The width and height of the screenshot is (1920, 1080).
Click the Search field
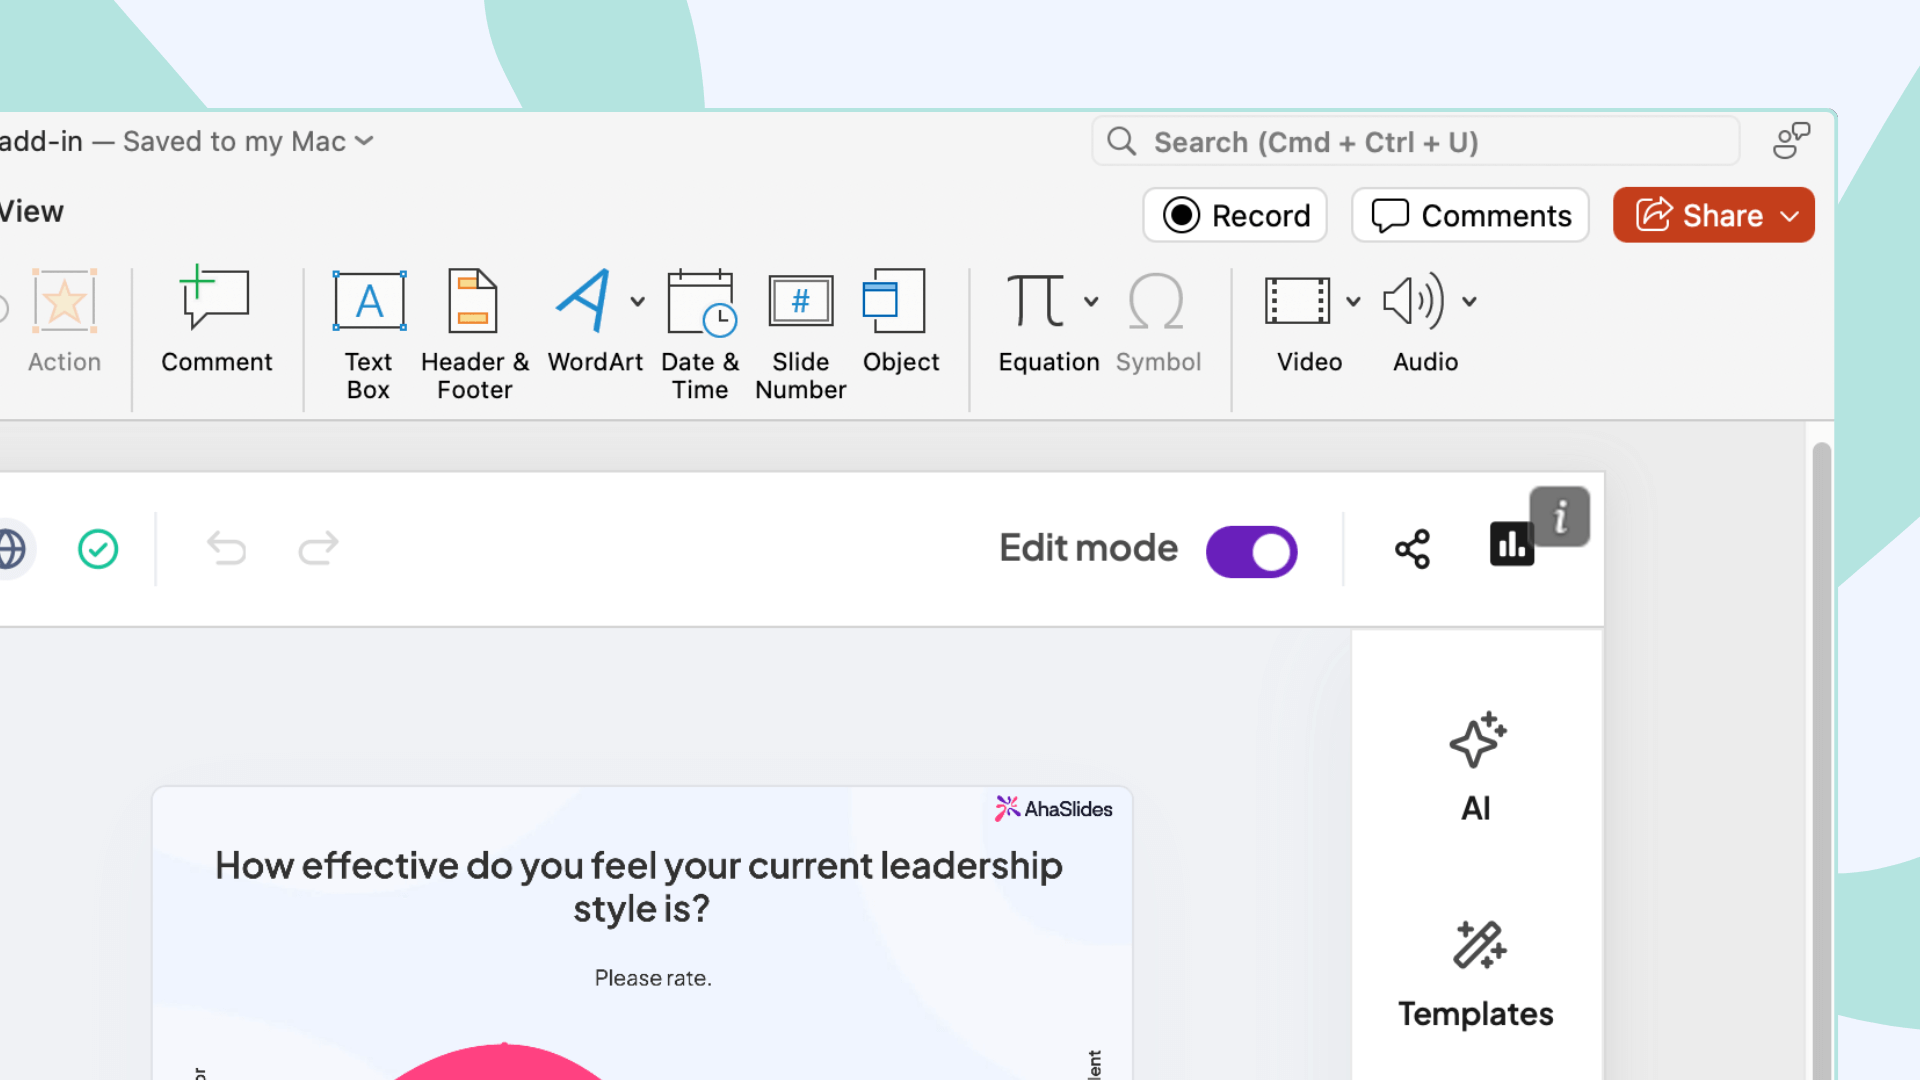click(x=1415, y=142)
